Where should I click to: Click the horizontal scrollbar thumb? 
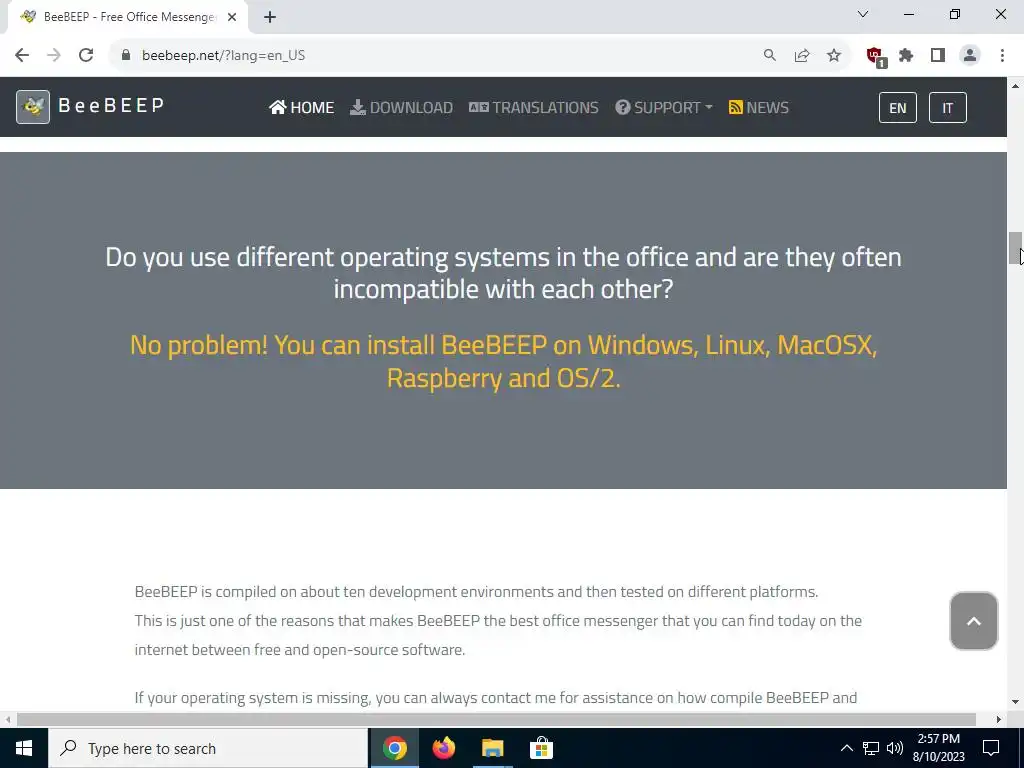[496, 719]
